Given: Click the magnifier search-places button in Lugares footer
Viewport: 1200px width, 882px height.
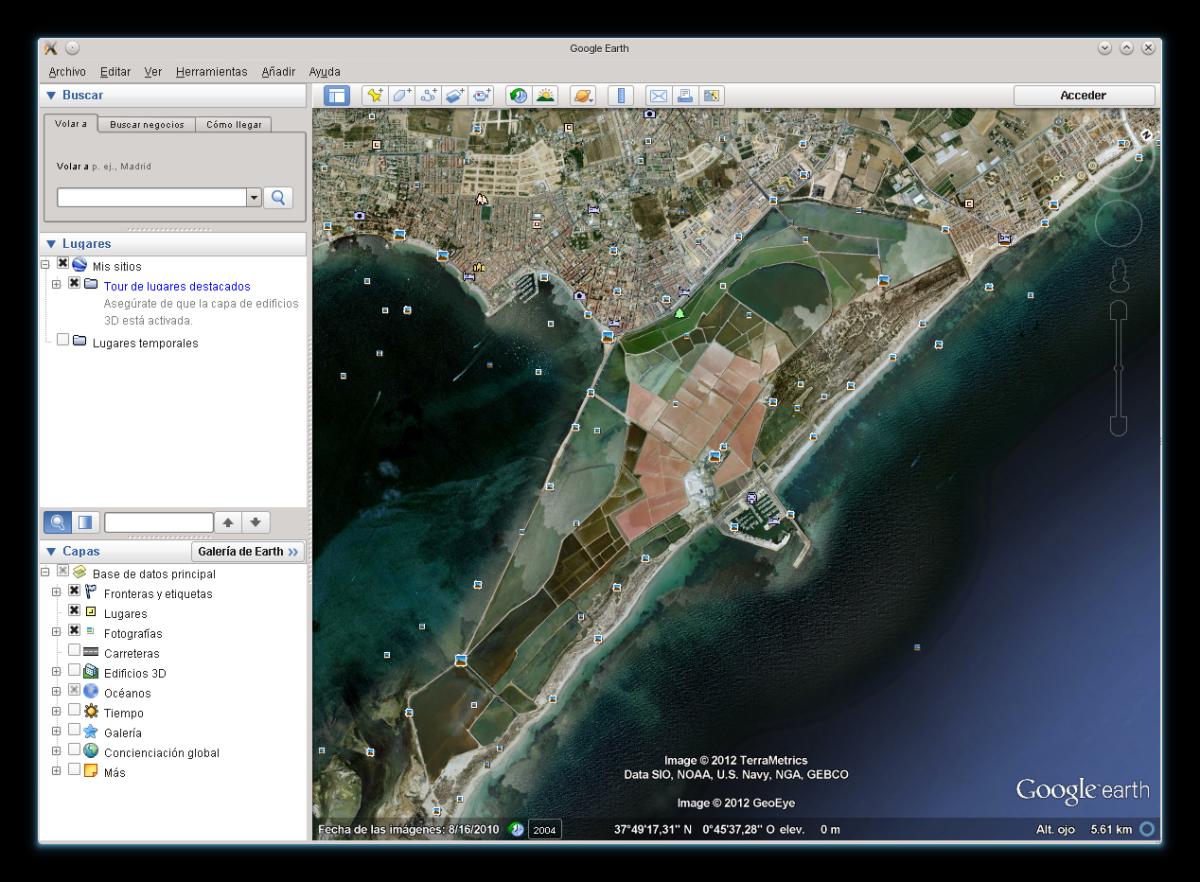Looking at the screenshot, I should click(57, 522).
